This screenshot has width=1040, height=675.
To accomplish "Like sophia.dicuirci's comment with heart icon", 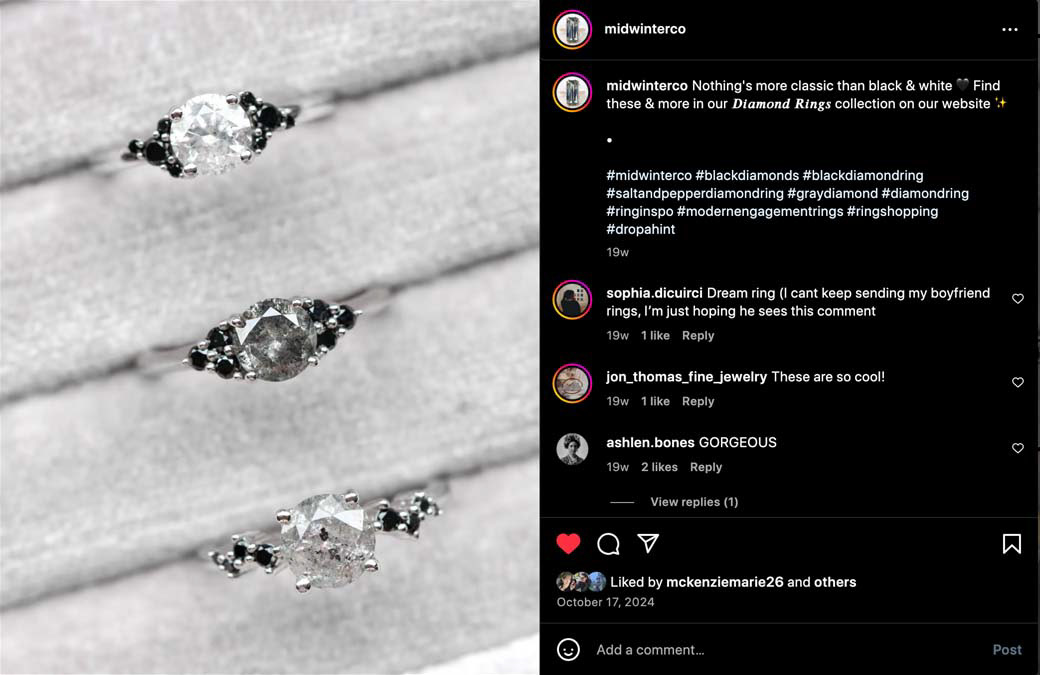I will click(x=1017, y=299).
